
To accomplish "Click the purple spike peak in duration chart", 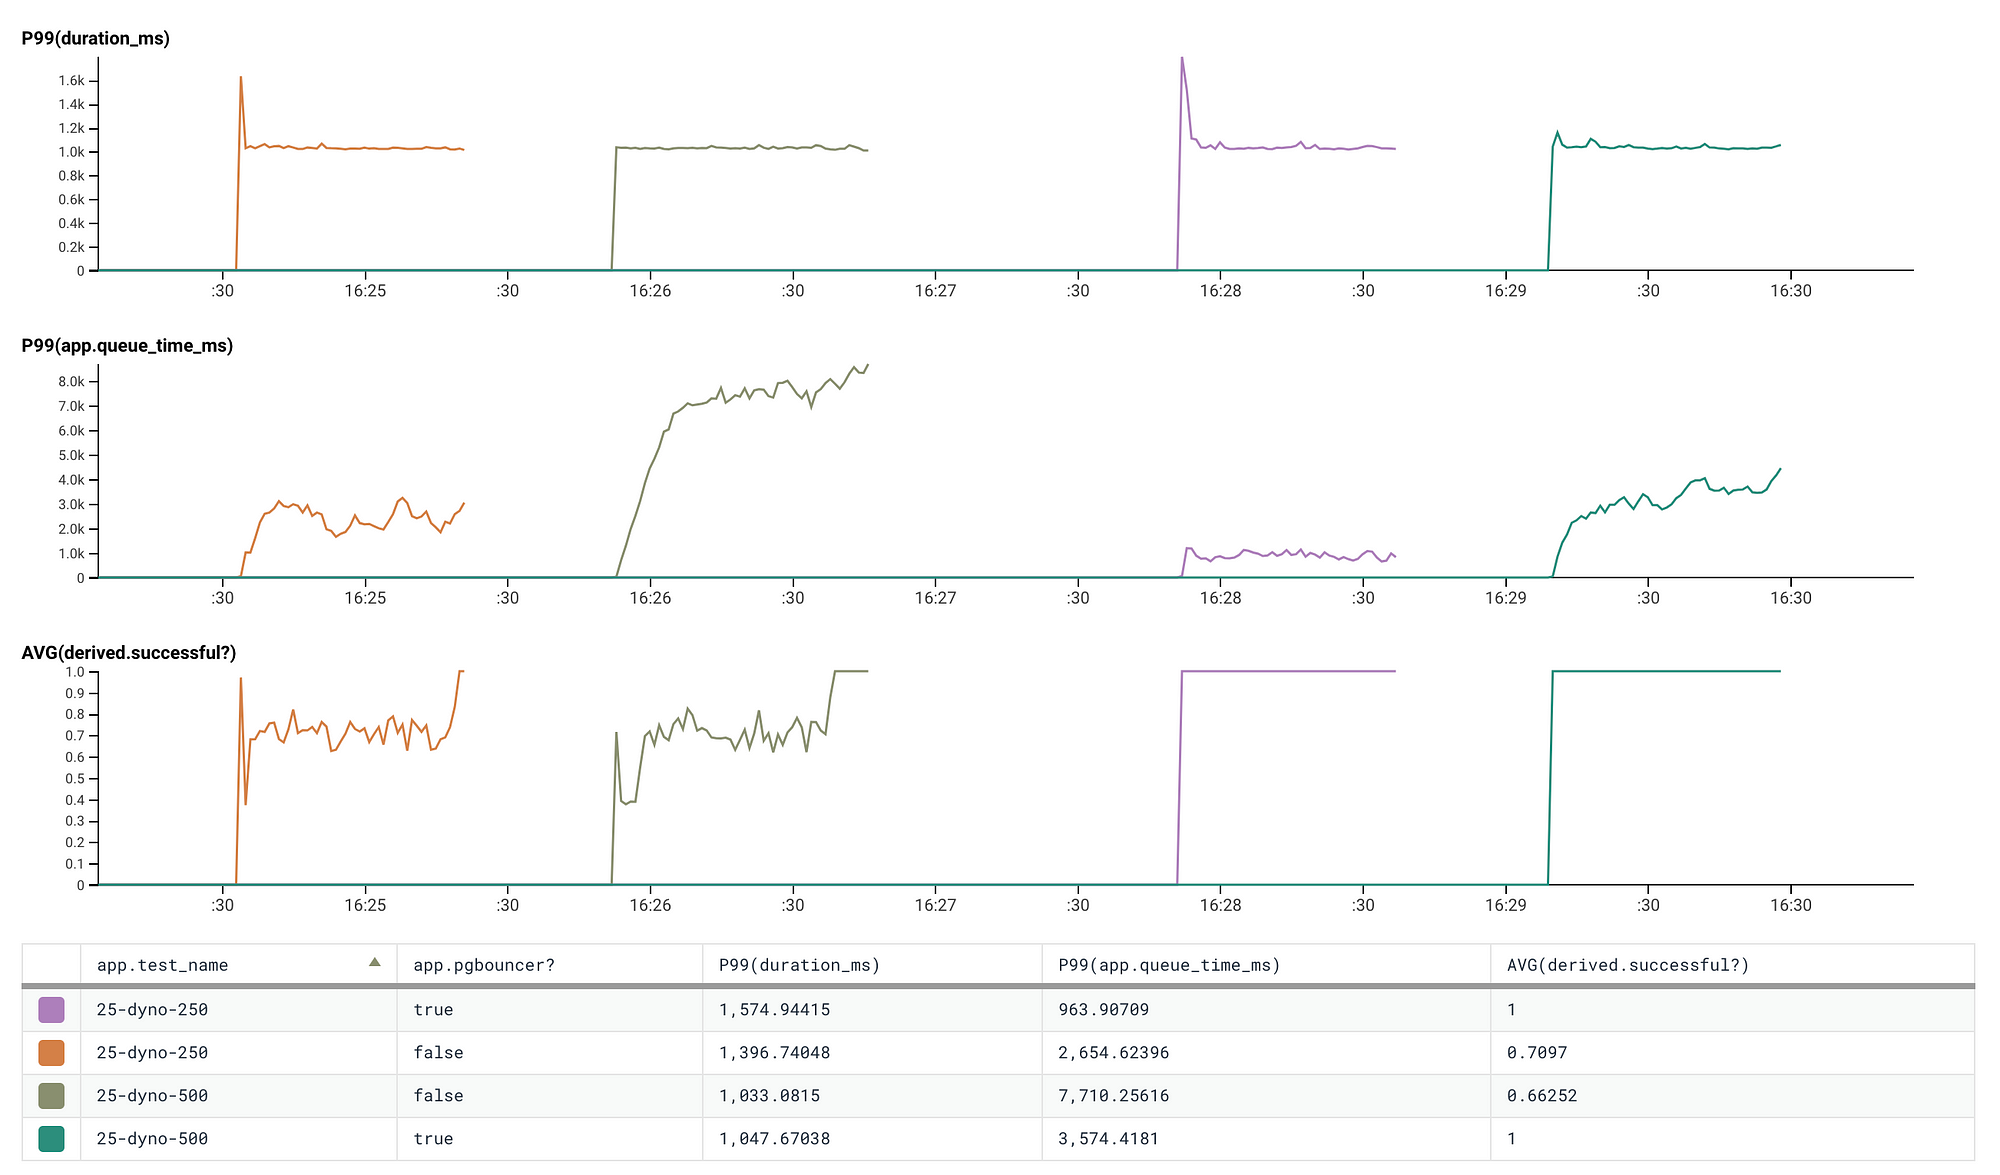I will click(x=1182, y=58).
